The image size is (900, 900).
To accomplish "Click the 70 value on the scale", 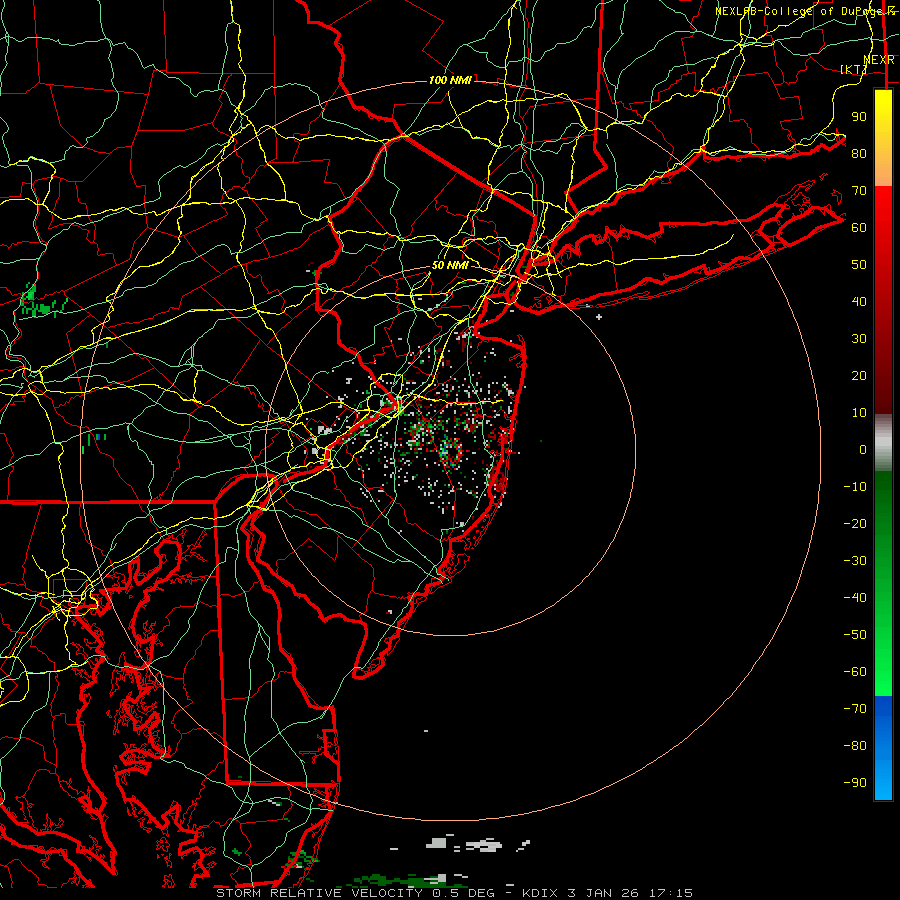I will pyautogui.click(x=859, y=191).
